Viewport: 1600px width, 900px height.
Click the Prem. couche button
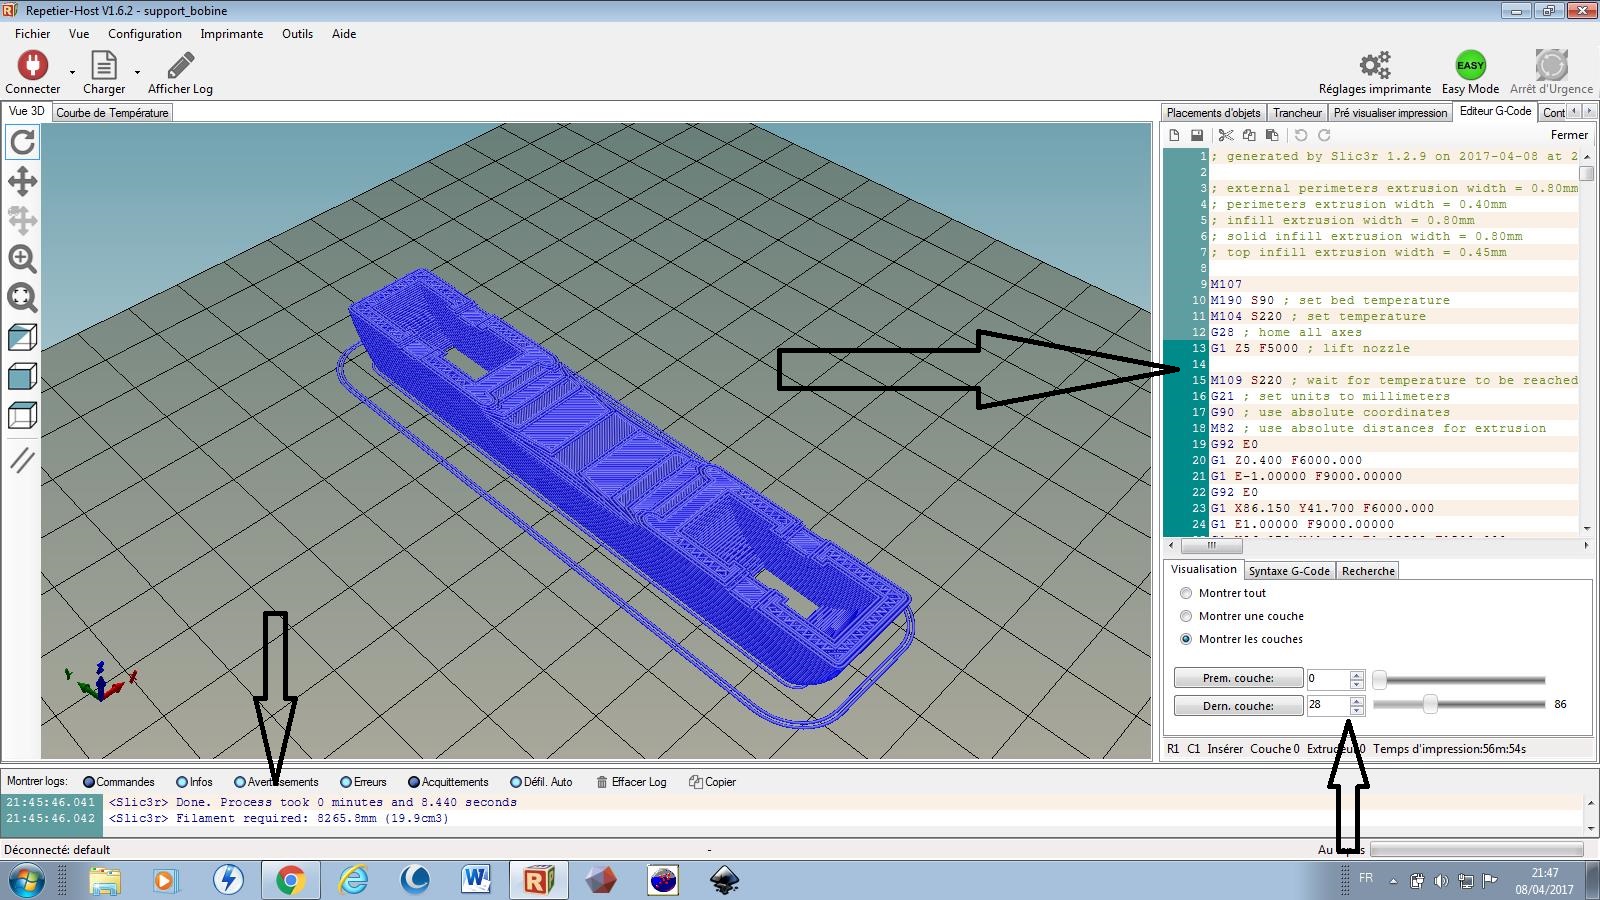(x=1238, y=678)
